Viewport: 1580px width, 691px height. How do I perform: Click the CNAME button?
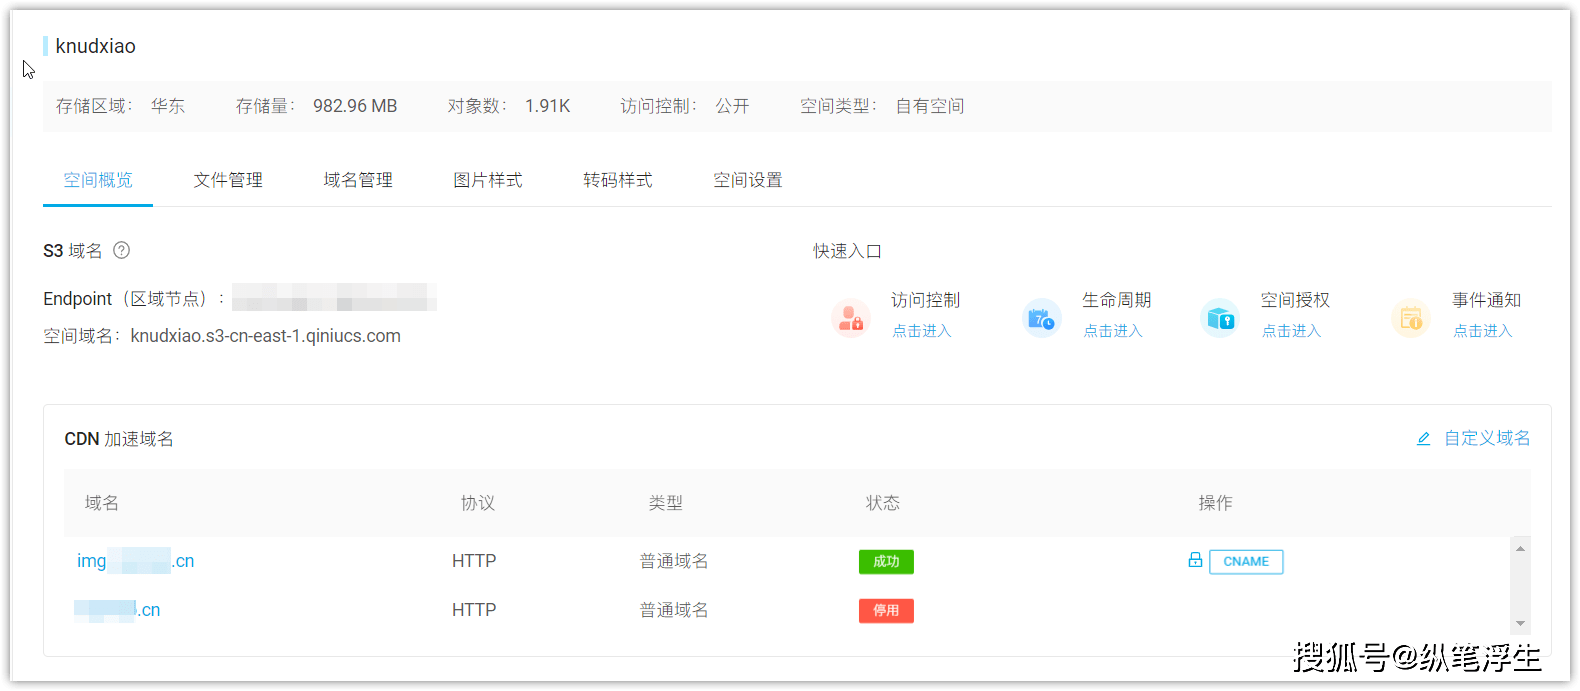(x=1246, y=562)
